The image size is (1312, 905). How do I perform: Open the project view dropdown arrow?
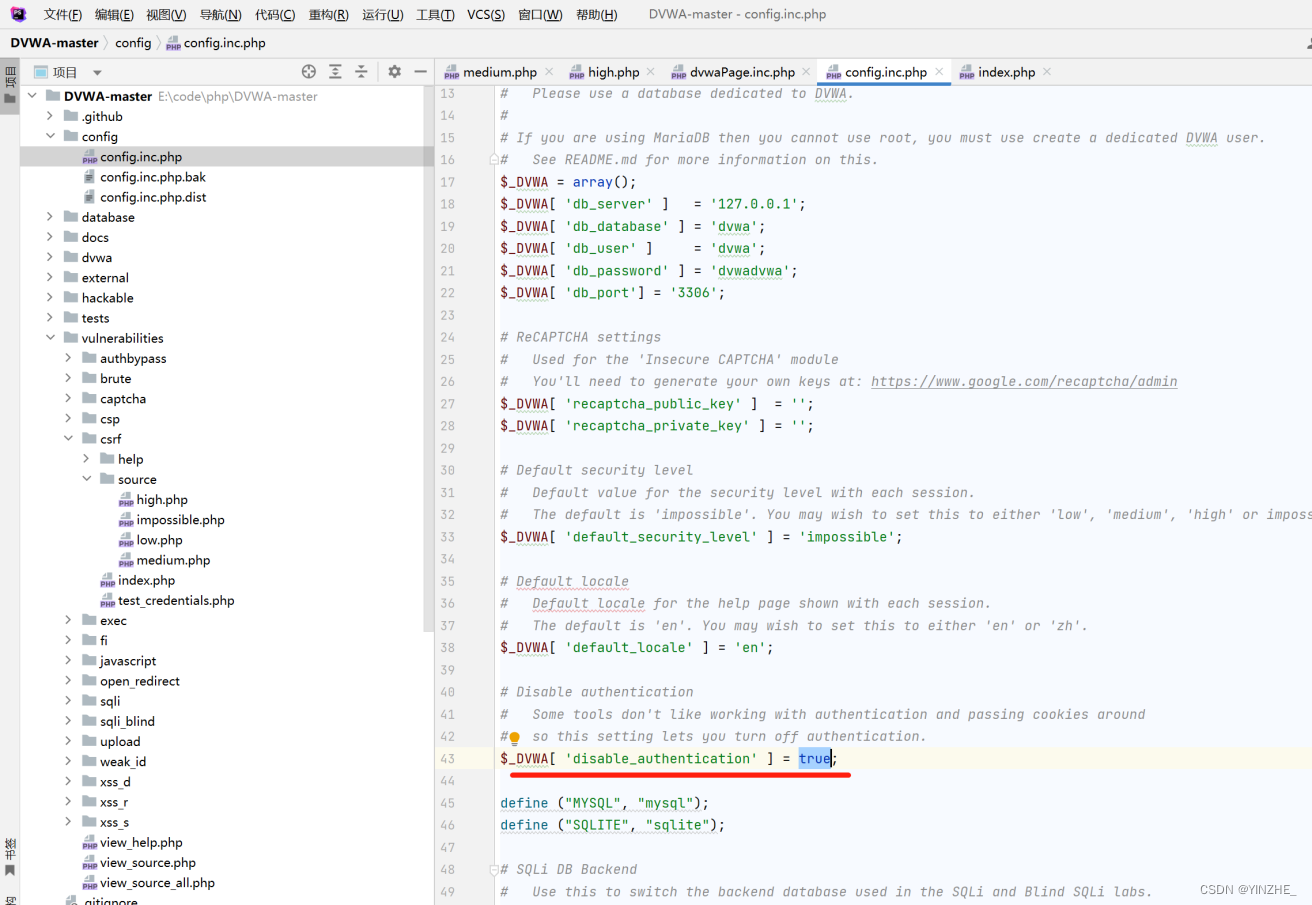pos(97,72)
